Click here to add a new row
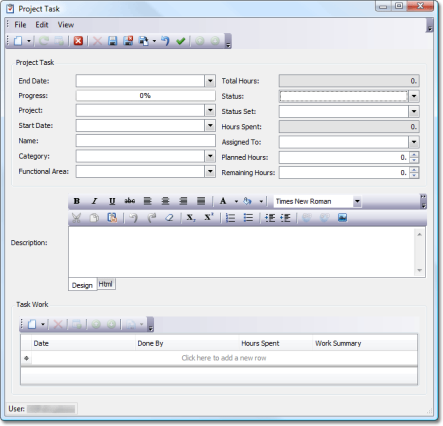 click(x=224, y=358)
